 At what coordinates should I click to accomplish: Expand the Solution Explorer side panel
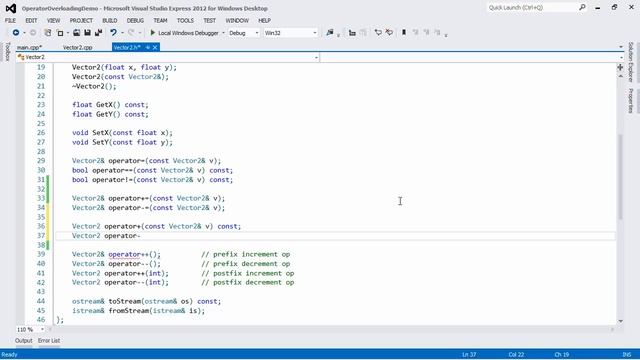(631, 62)
